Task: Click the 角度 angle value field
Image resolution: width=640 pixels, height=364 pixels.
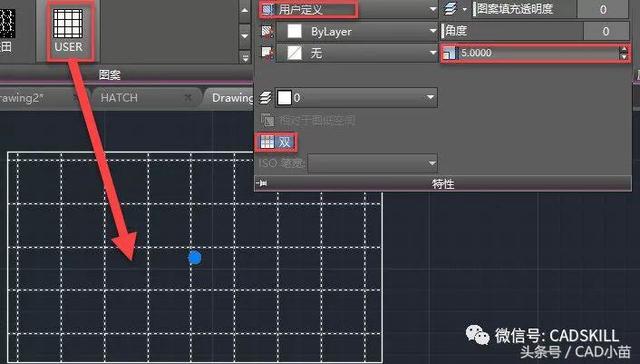Action: pyautogui.click(x=606, y=31)
